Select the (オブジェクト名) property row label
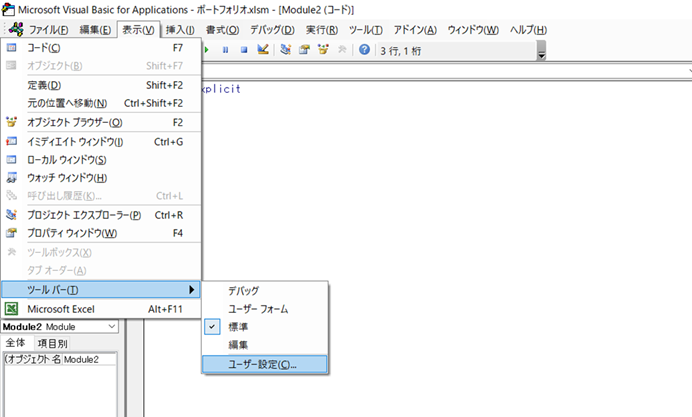 tap(33, 360)
